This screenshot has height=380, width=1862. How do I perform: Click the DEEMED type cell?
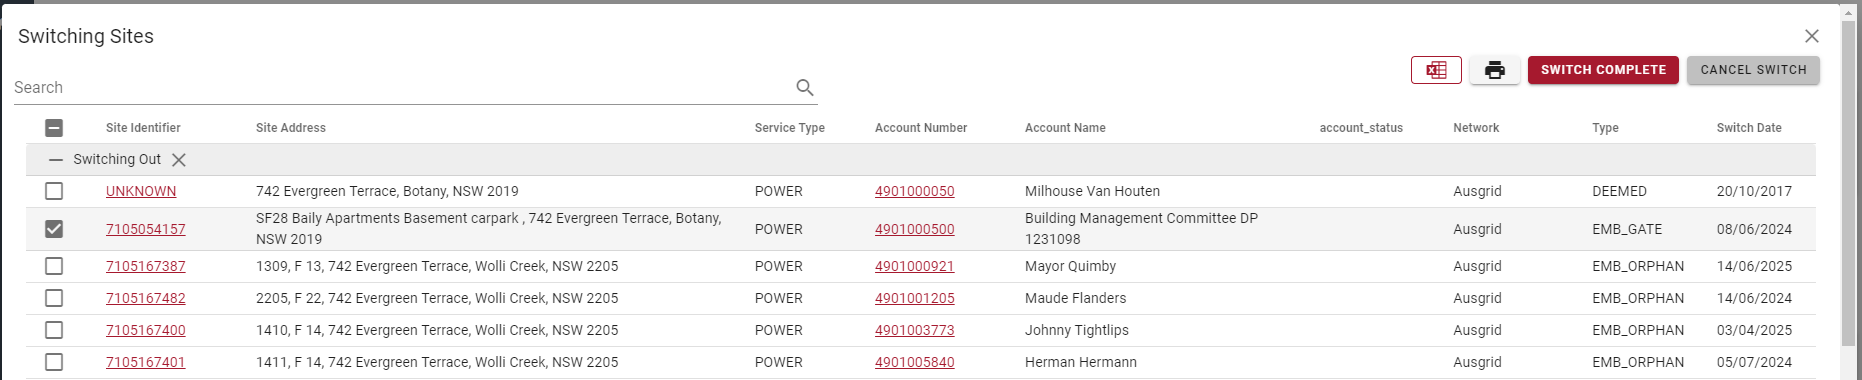coord(1619,191)
